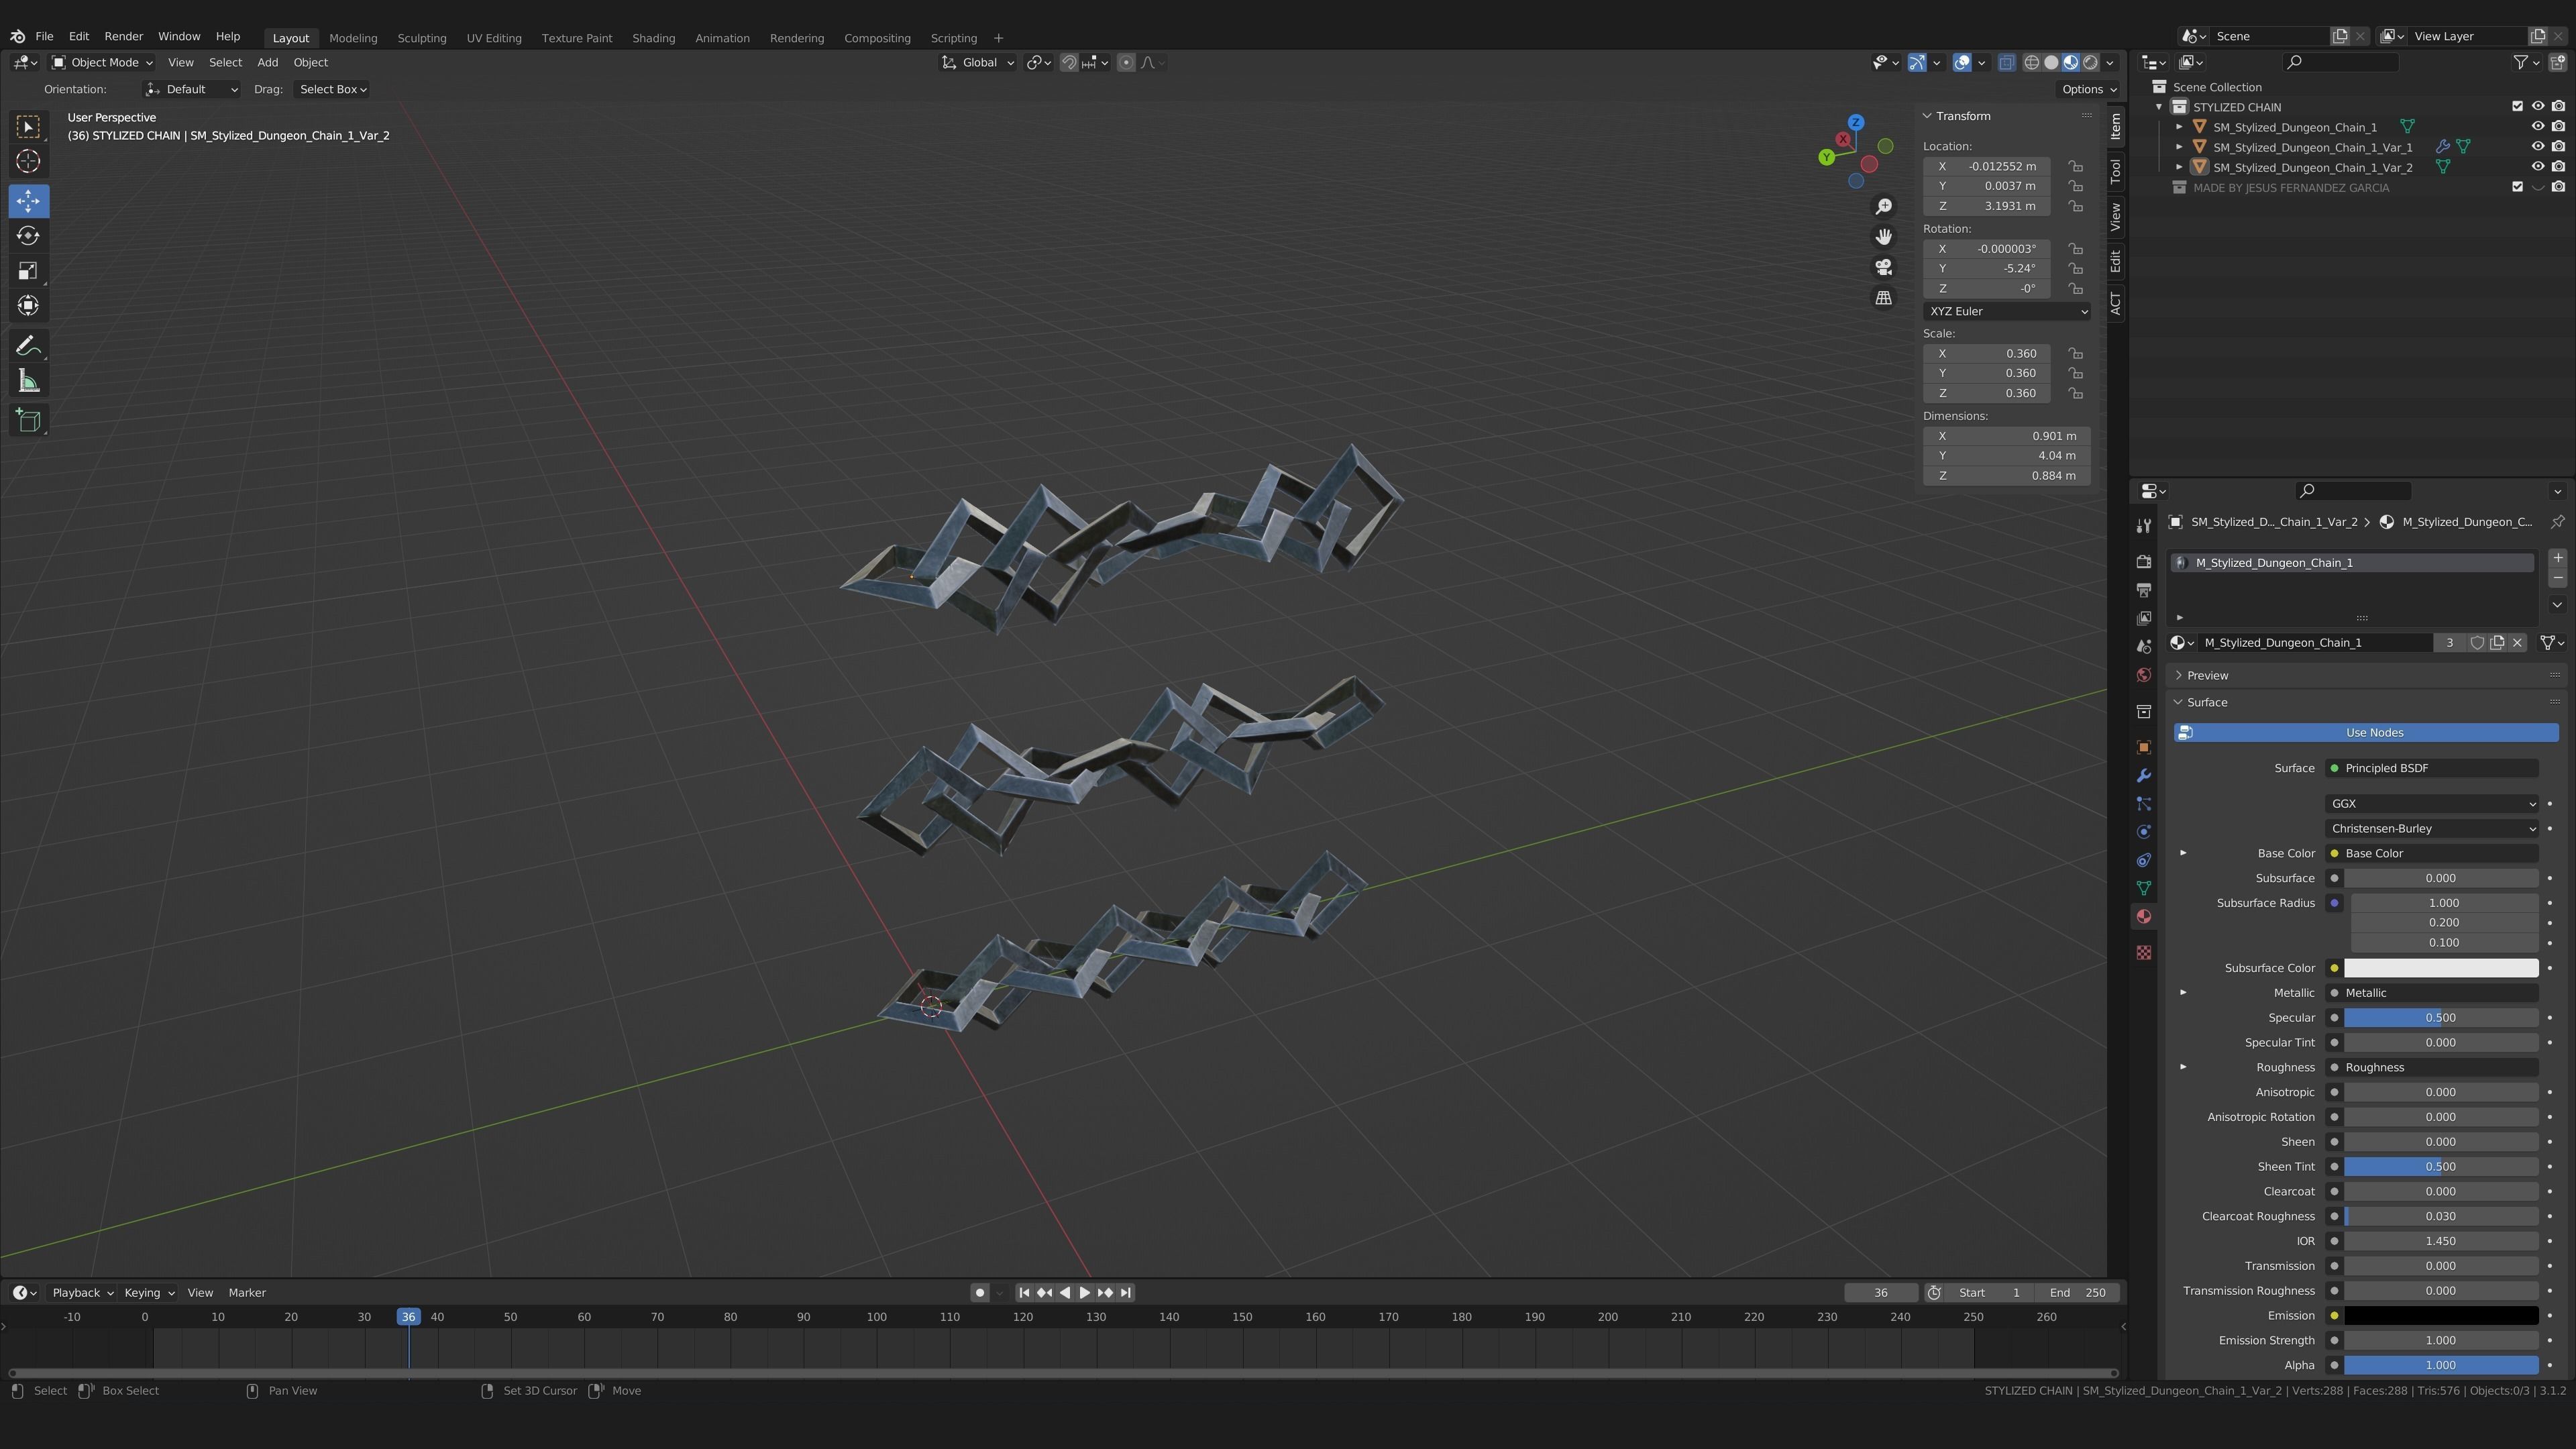This screenshot has height=1449, width=2576.
Task: Click the End frame field showing 250
Action: [2078, 1292]
